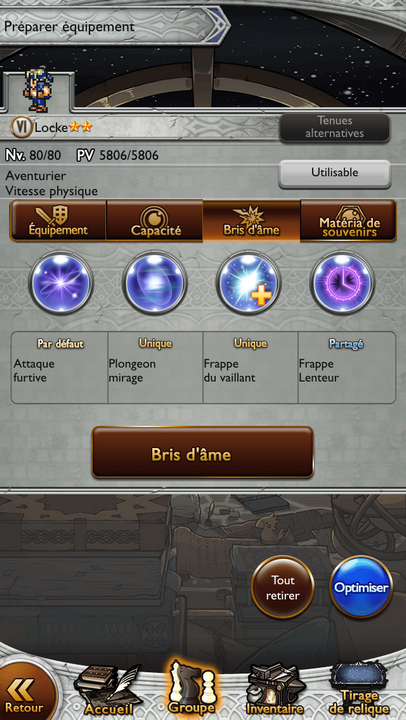Open Tenues alternatives
The width and height of the screenshot is (406, 720).
tap(335, 127)
